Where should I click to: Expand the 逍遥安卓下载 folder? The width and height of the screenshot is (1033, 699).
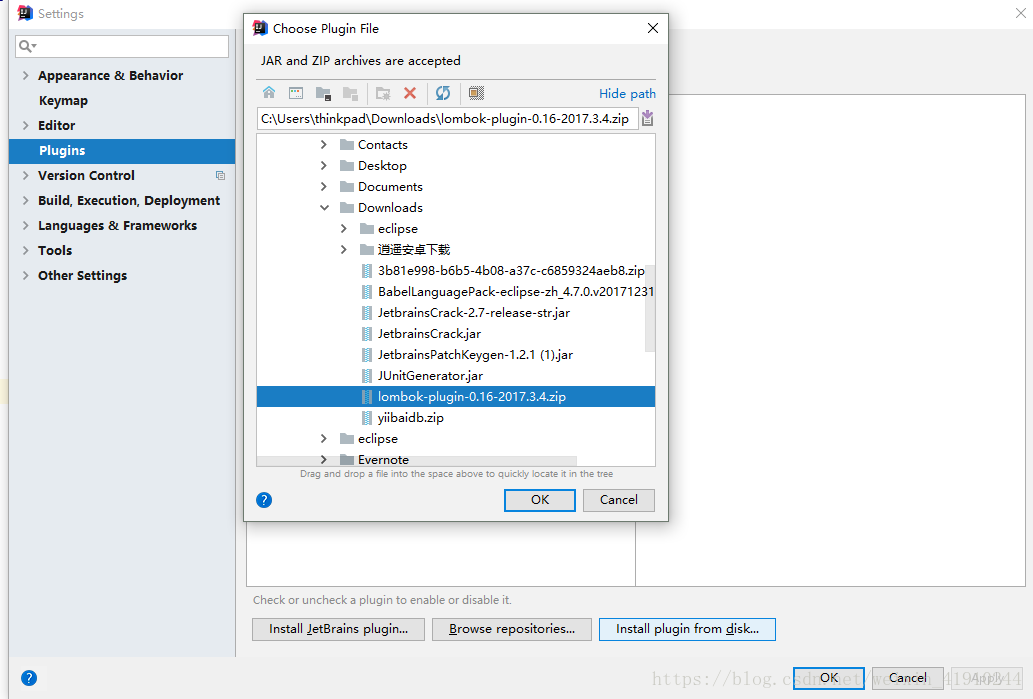(x=343, y=250)
